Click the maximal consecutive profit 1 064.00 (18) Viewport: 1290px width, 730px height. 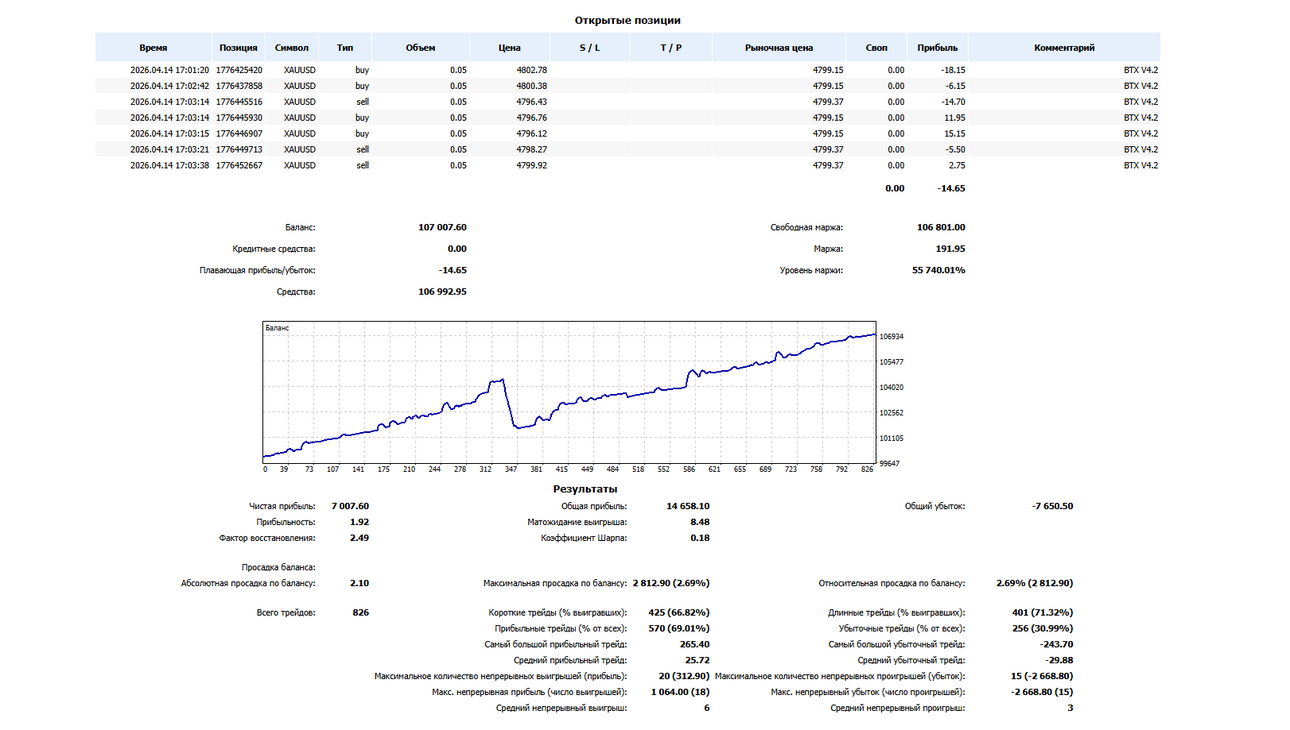pyautogui.click(x=680, y=692)
